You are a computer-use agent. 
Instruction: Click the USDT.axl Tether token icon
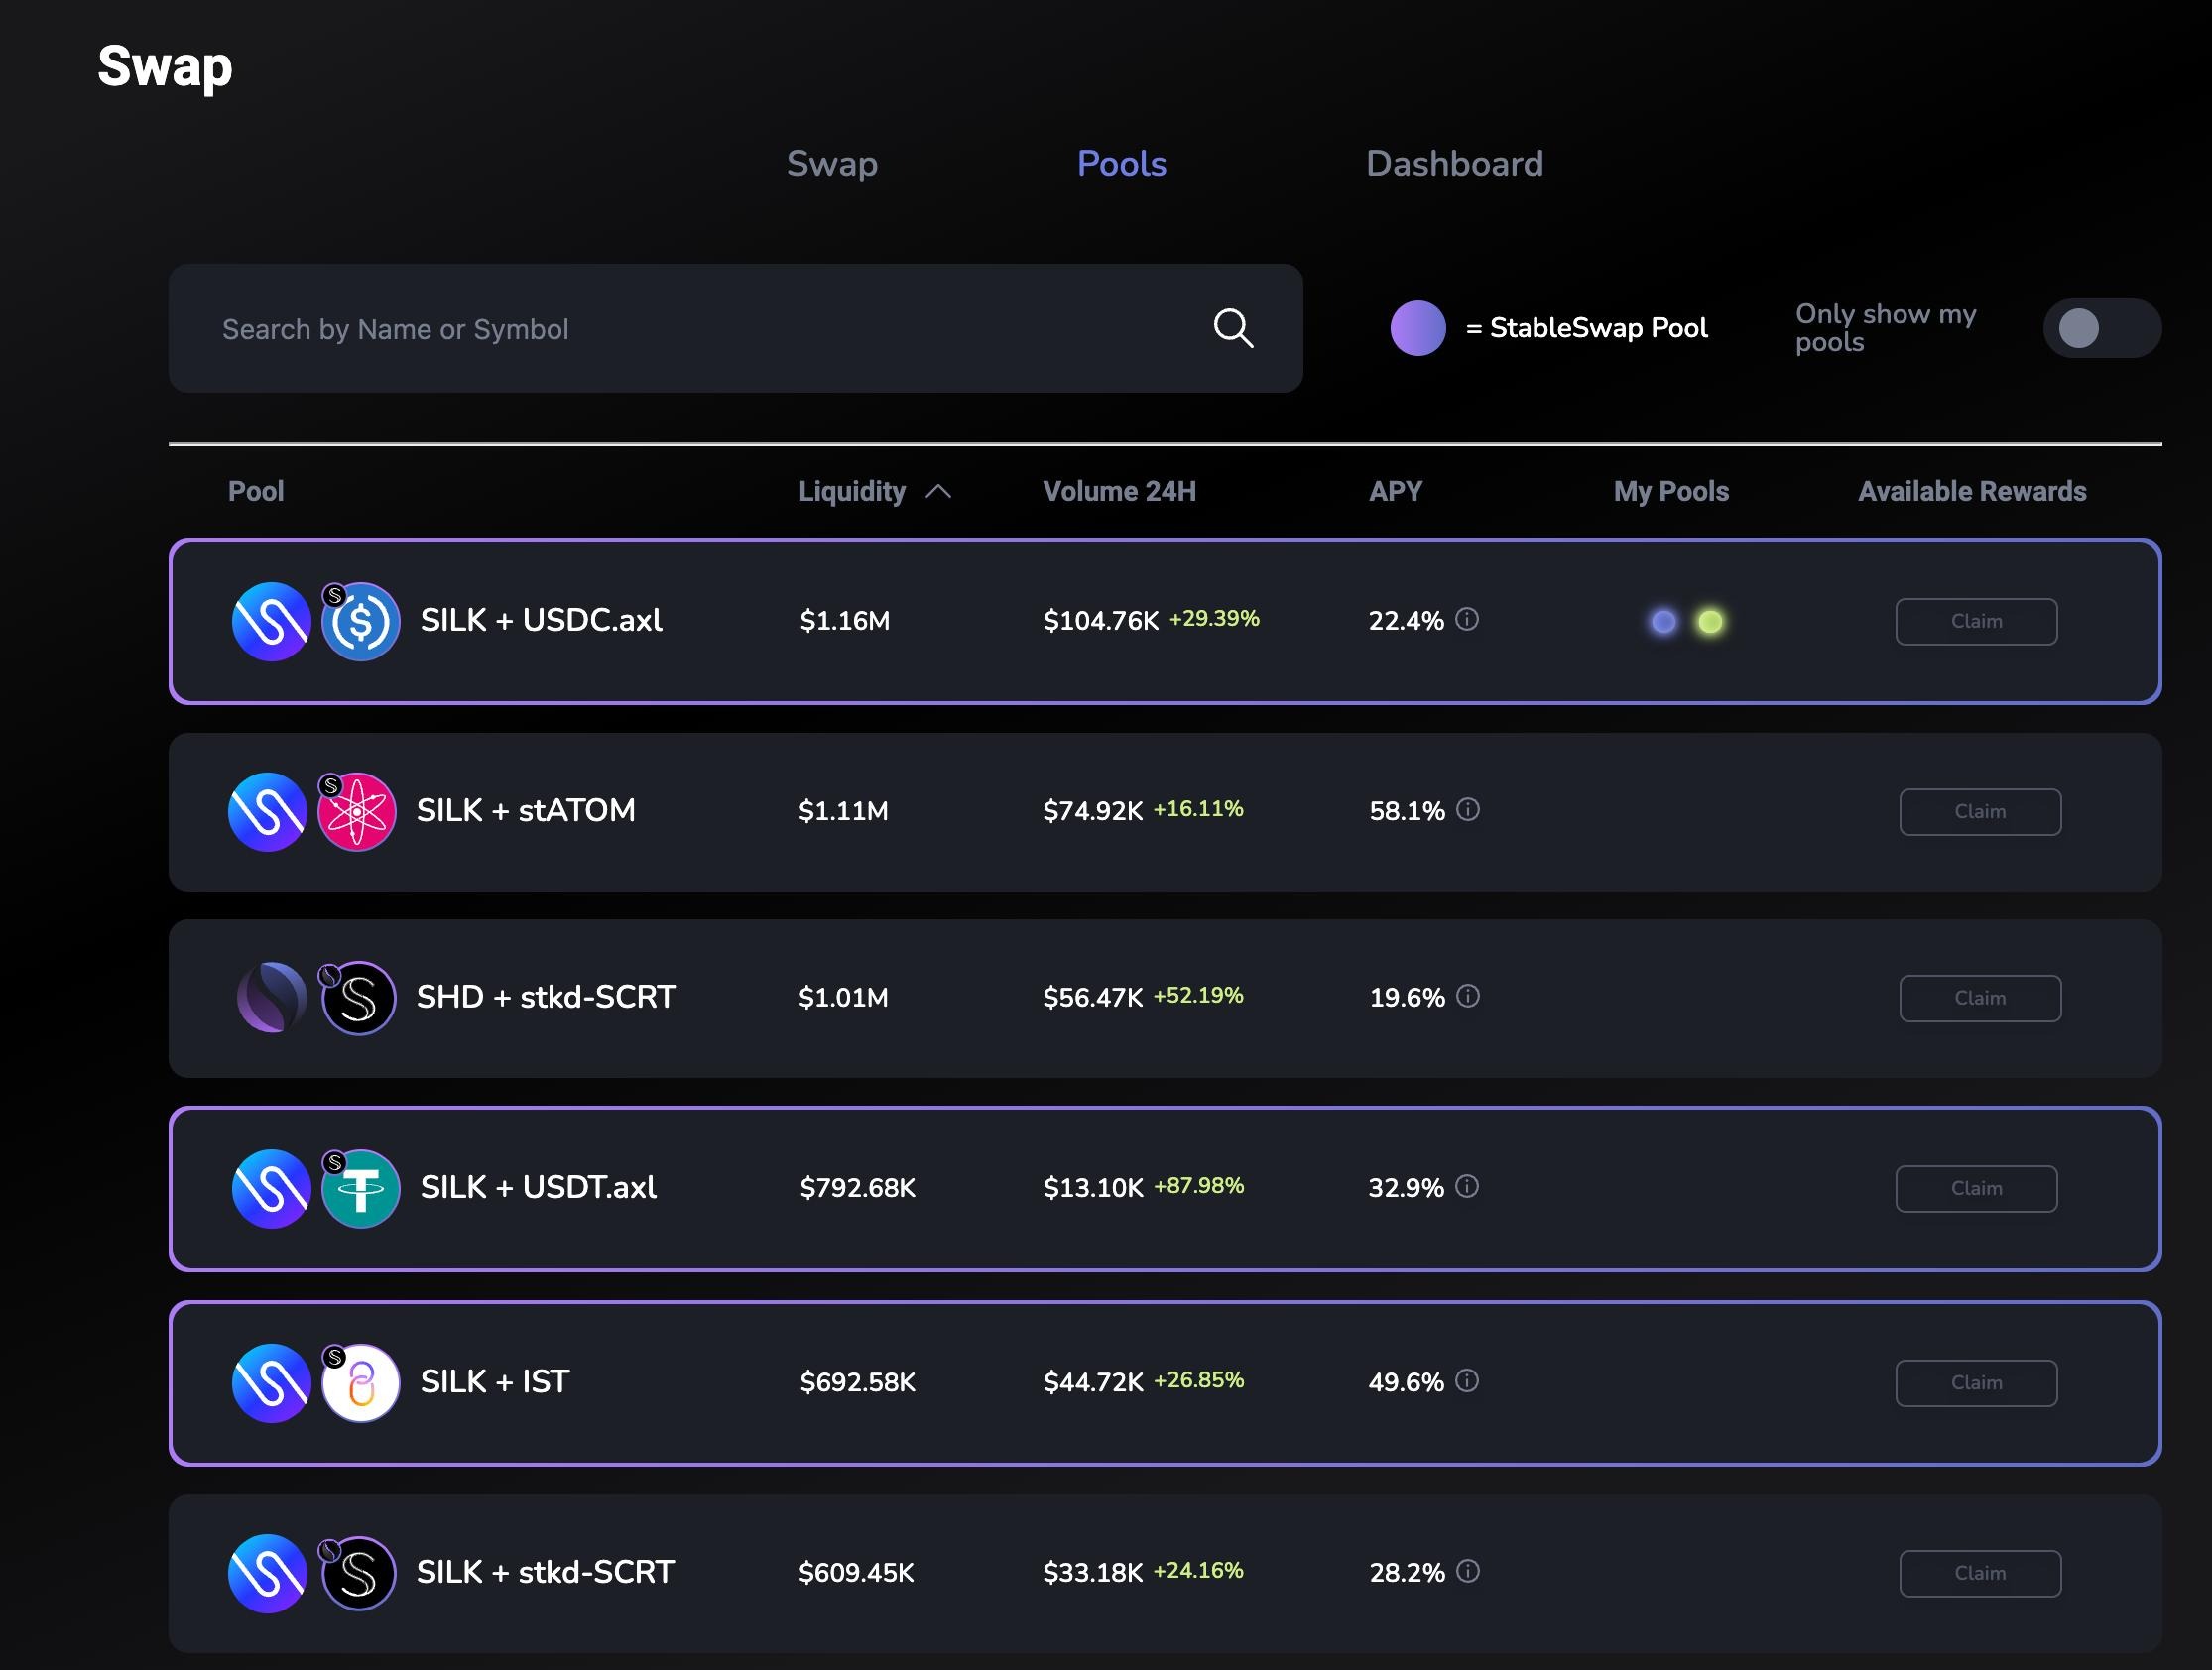[x=361, y=1188]
